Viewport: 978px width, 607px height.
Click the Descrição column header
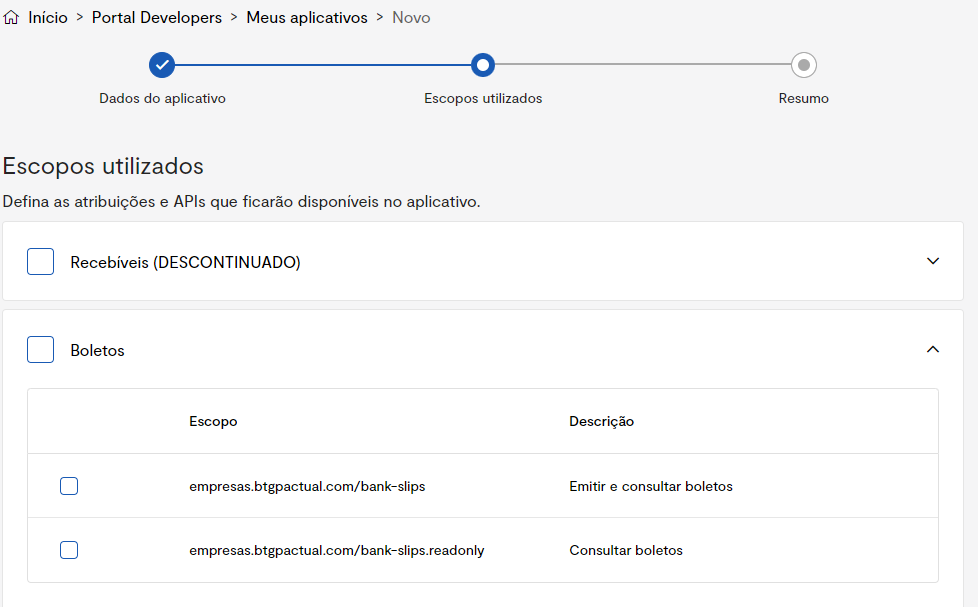601,421
